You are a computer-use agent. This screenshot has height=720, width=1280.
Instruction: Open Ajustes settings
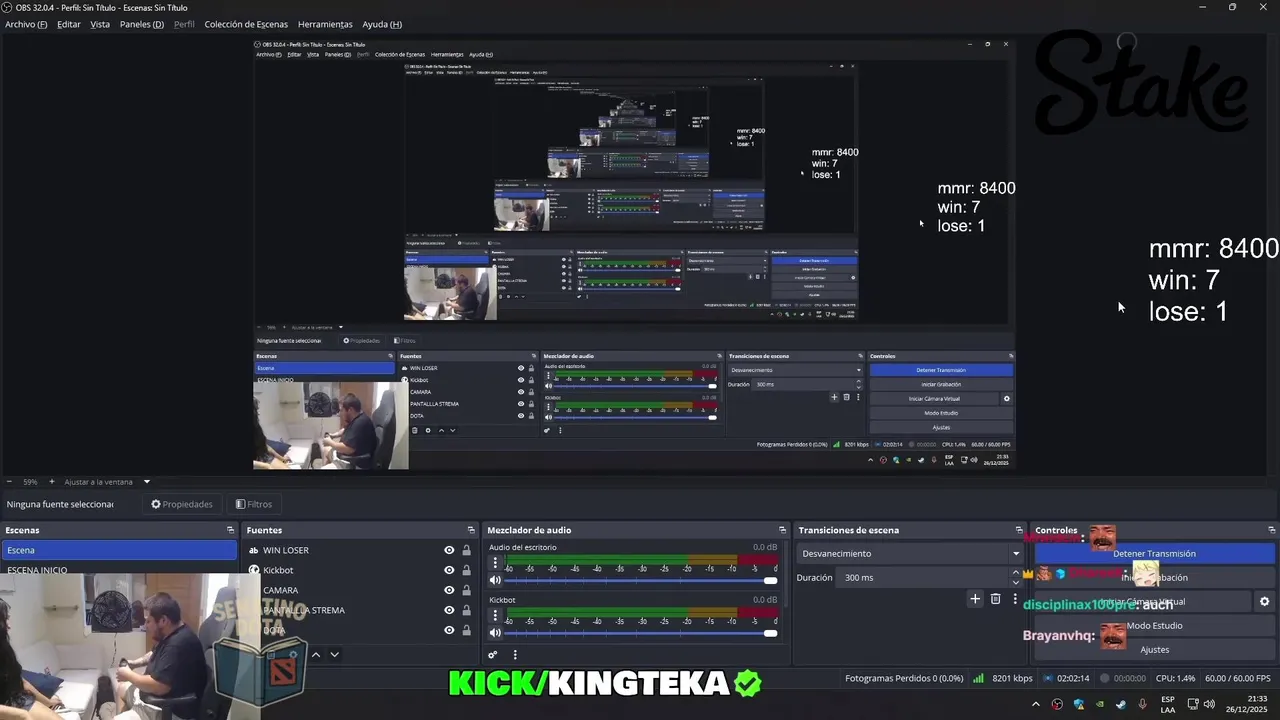(1155, 649)
